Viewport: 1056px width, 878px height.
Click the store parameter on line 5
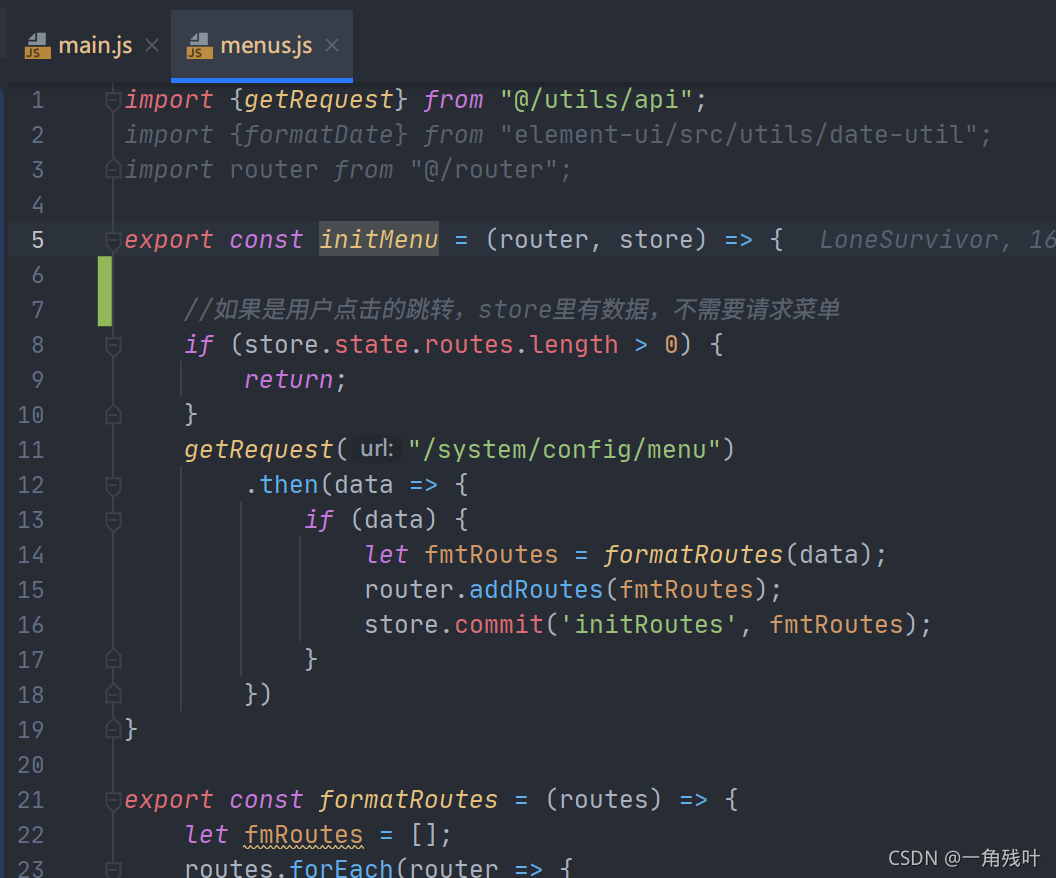click(x=656, y=240)
